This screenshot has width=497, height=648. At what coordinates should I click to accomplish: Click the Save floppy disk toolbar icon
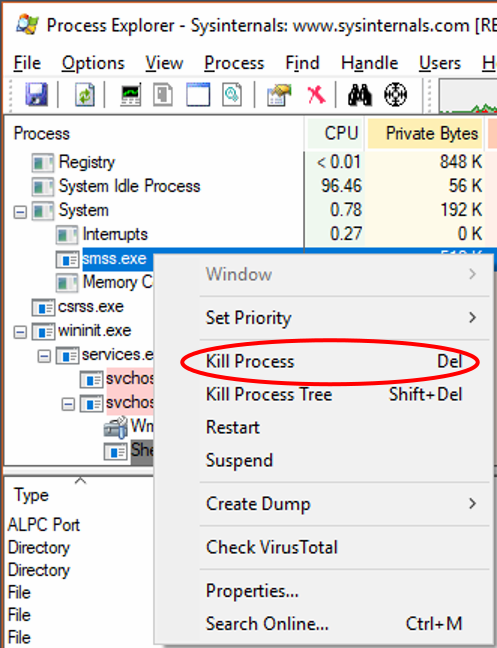36,94
